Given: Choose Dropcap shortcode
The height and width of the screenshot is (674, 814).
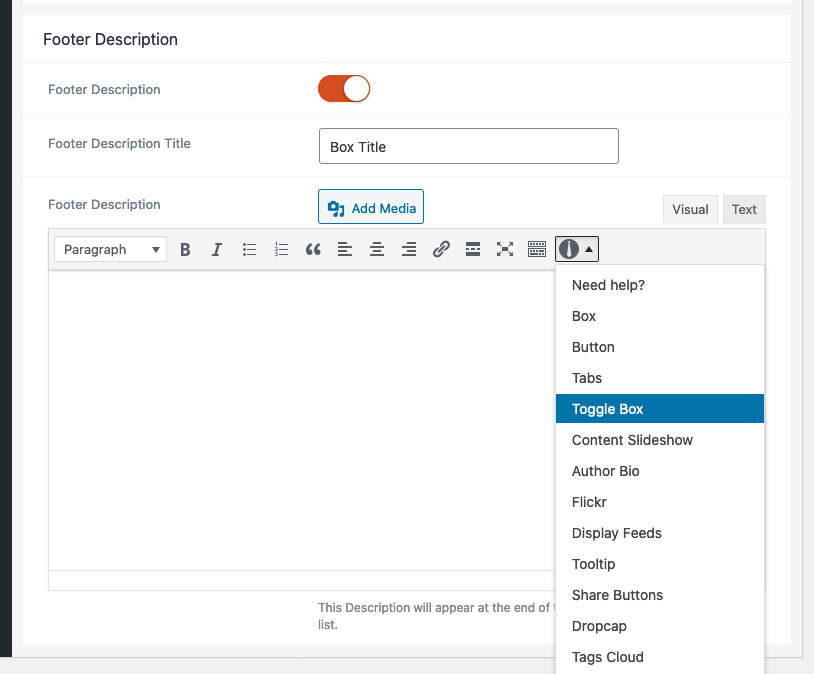Looking at the screenshot, I should pos(660,626).
